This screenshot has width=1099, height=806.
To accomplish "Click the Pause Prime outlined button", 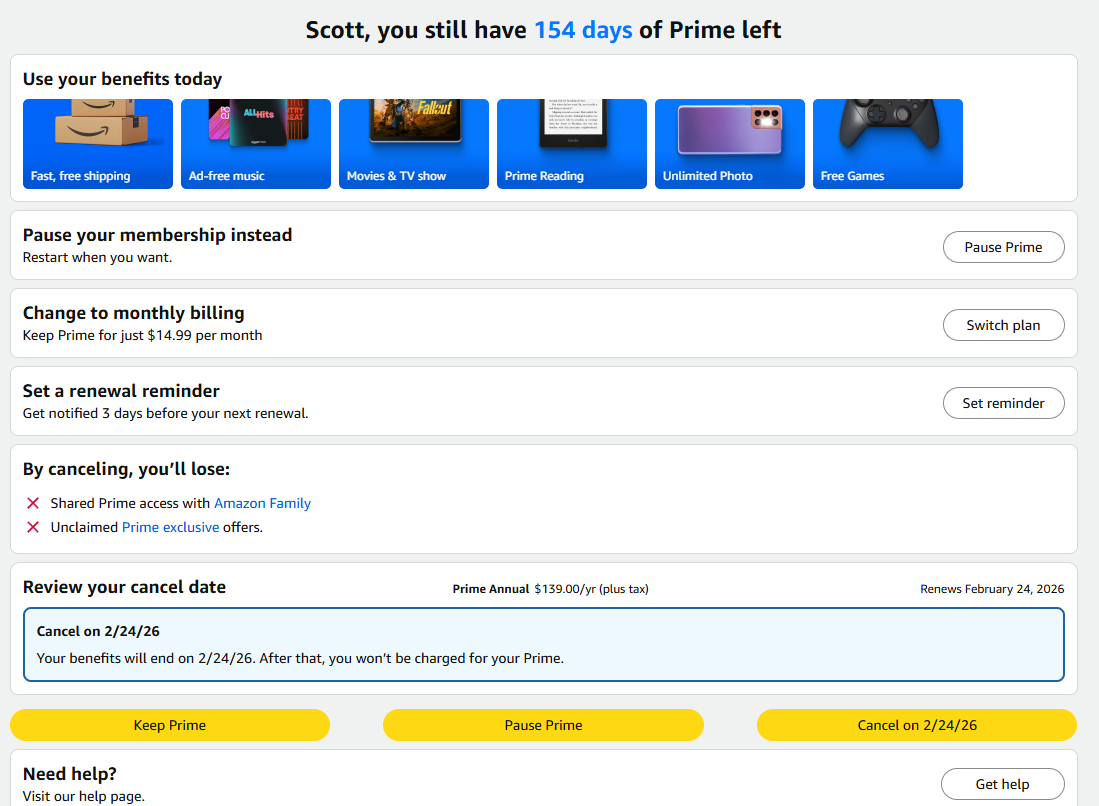I will [x=1003, y=247].
